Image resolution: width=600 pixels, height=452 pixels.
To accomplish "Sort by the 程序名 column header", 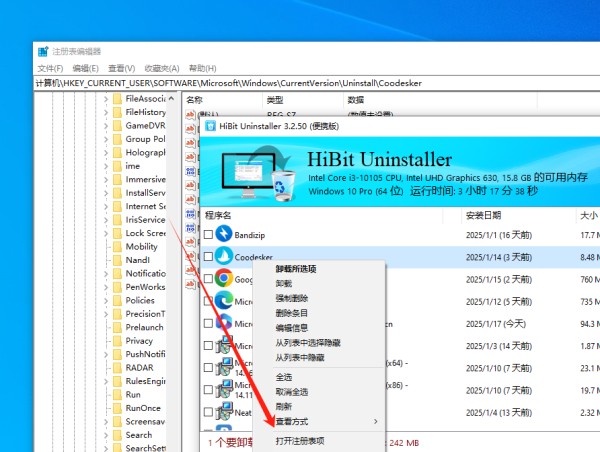I will tap(218, 215).
